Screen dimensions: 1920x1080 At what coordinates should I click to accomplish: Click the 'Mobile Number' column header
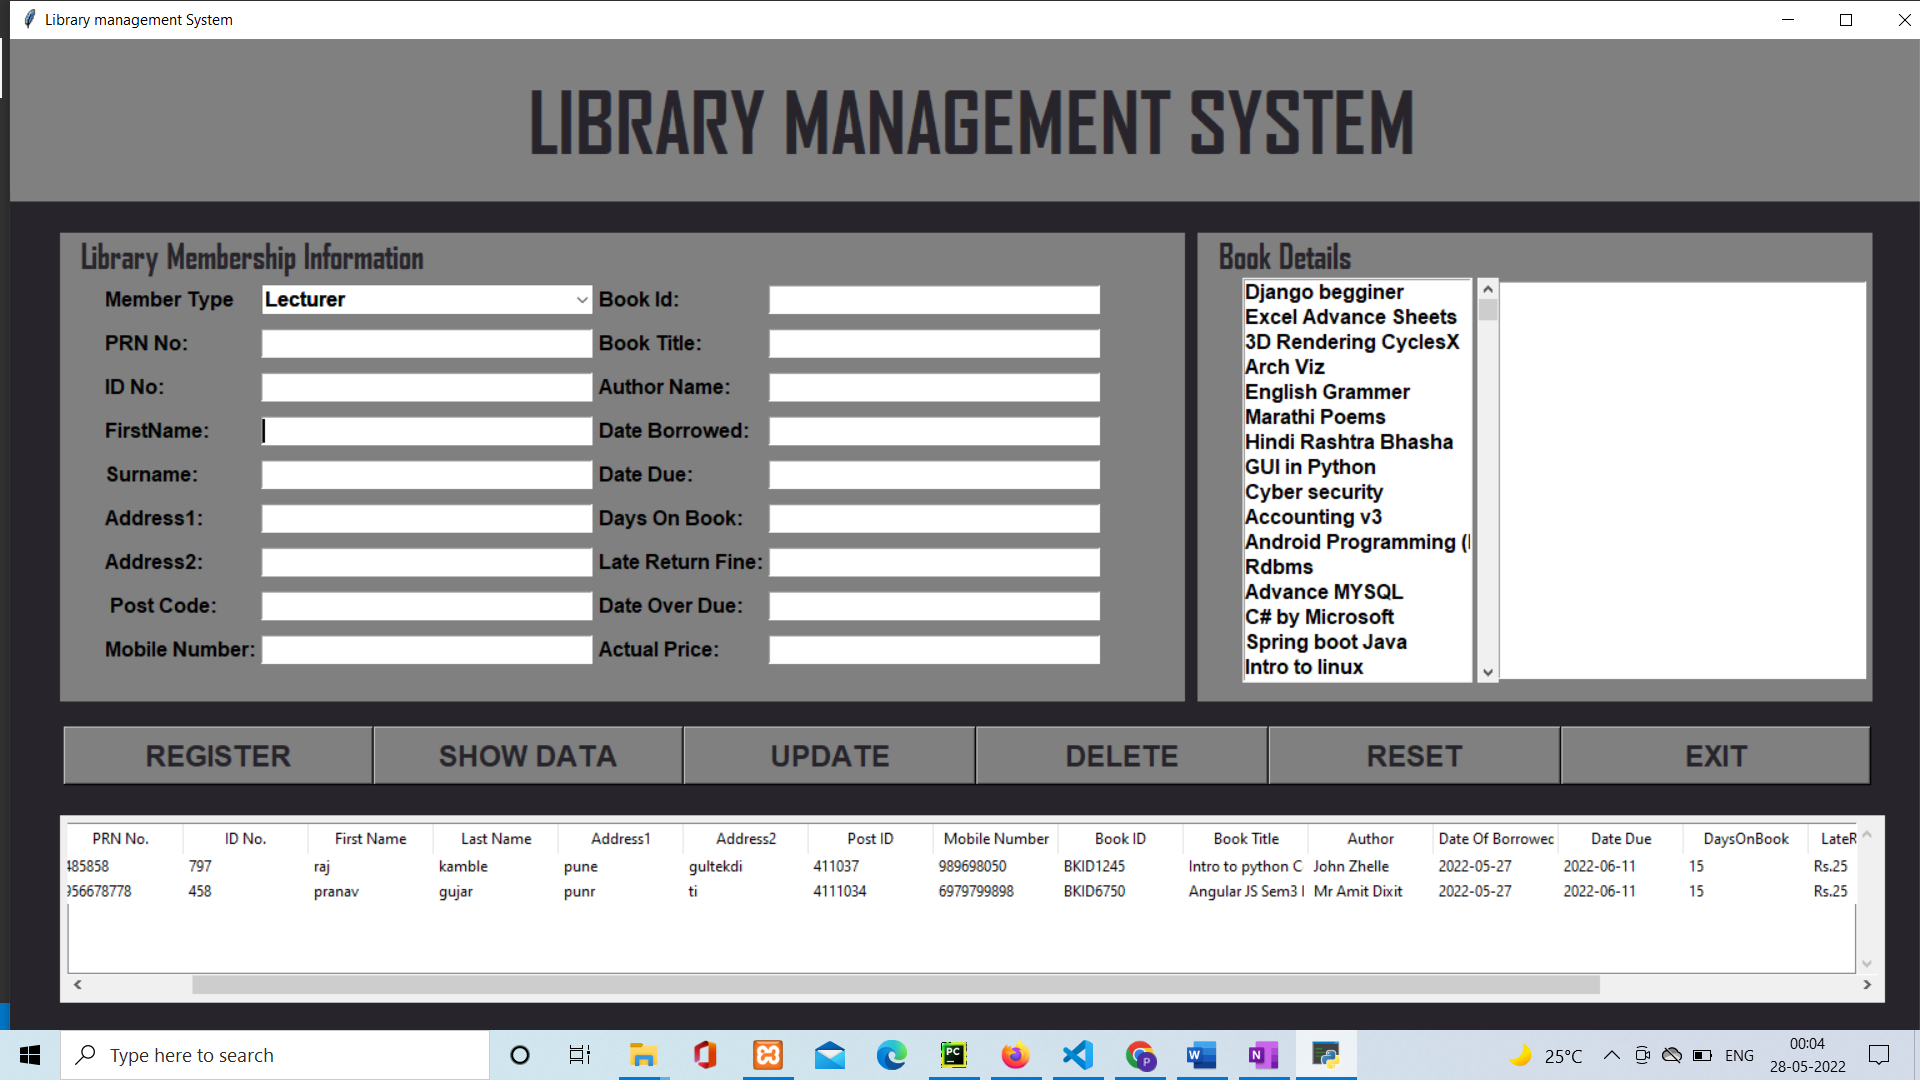pos(996,839)
